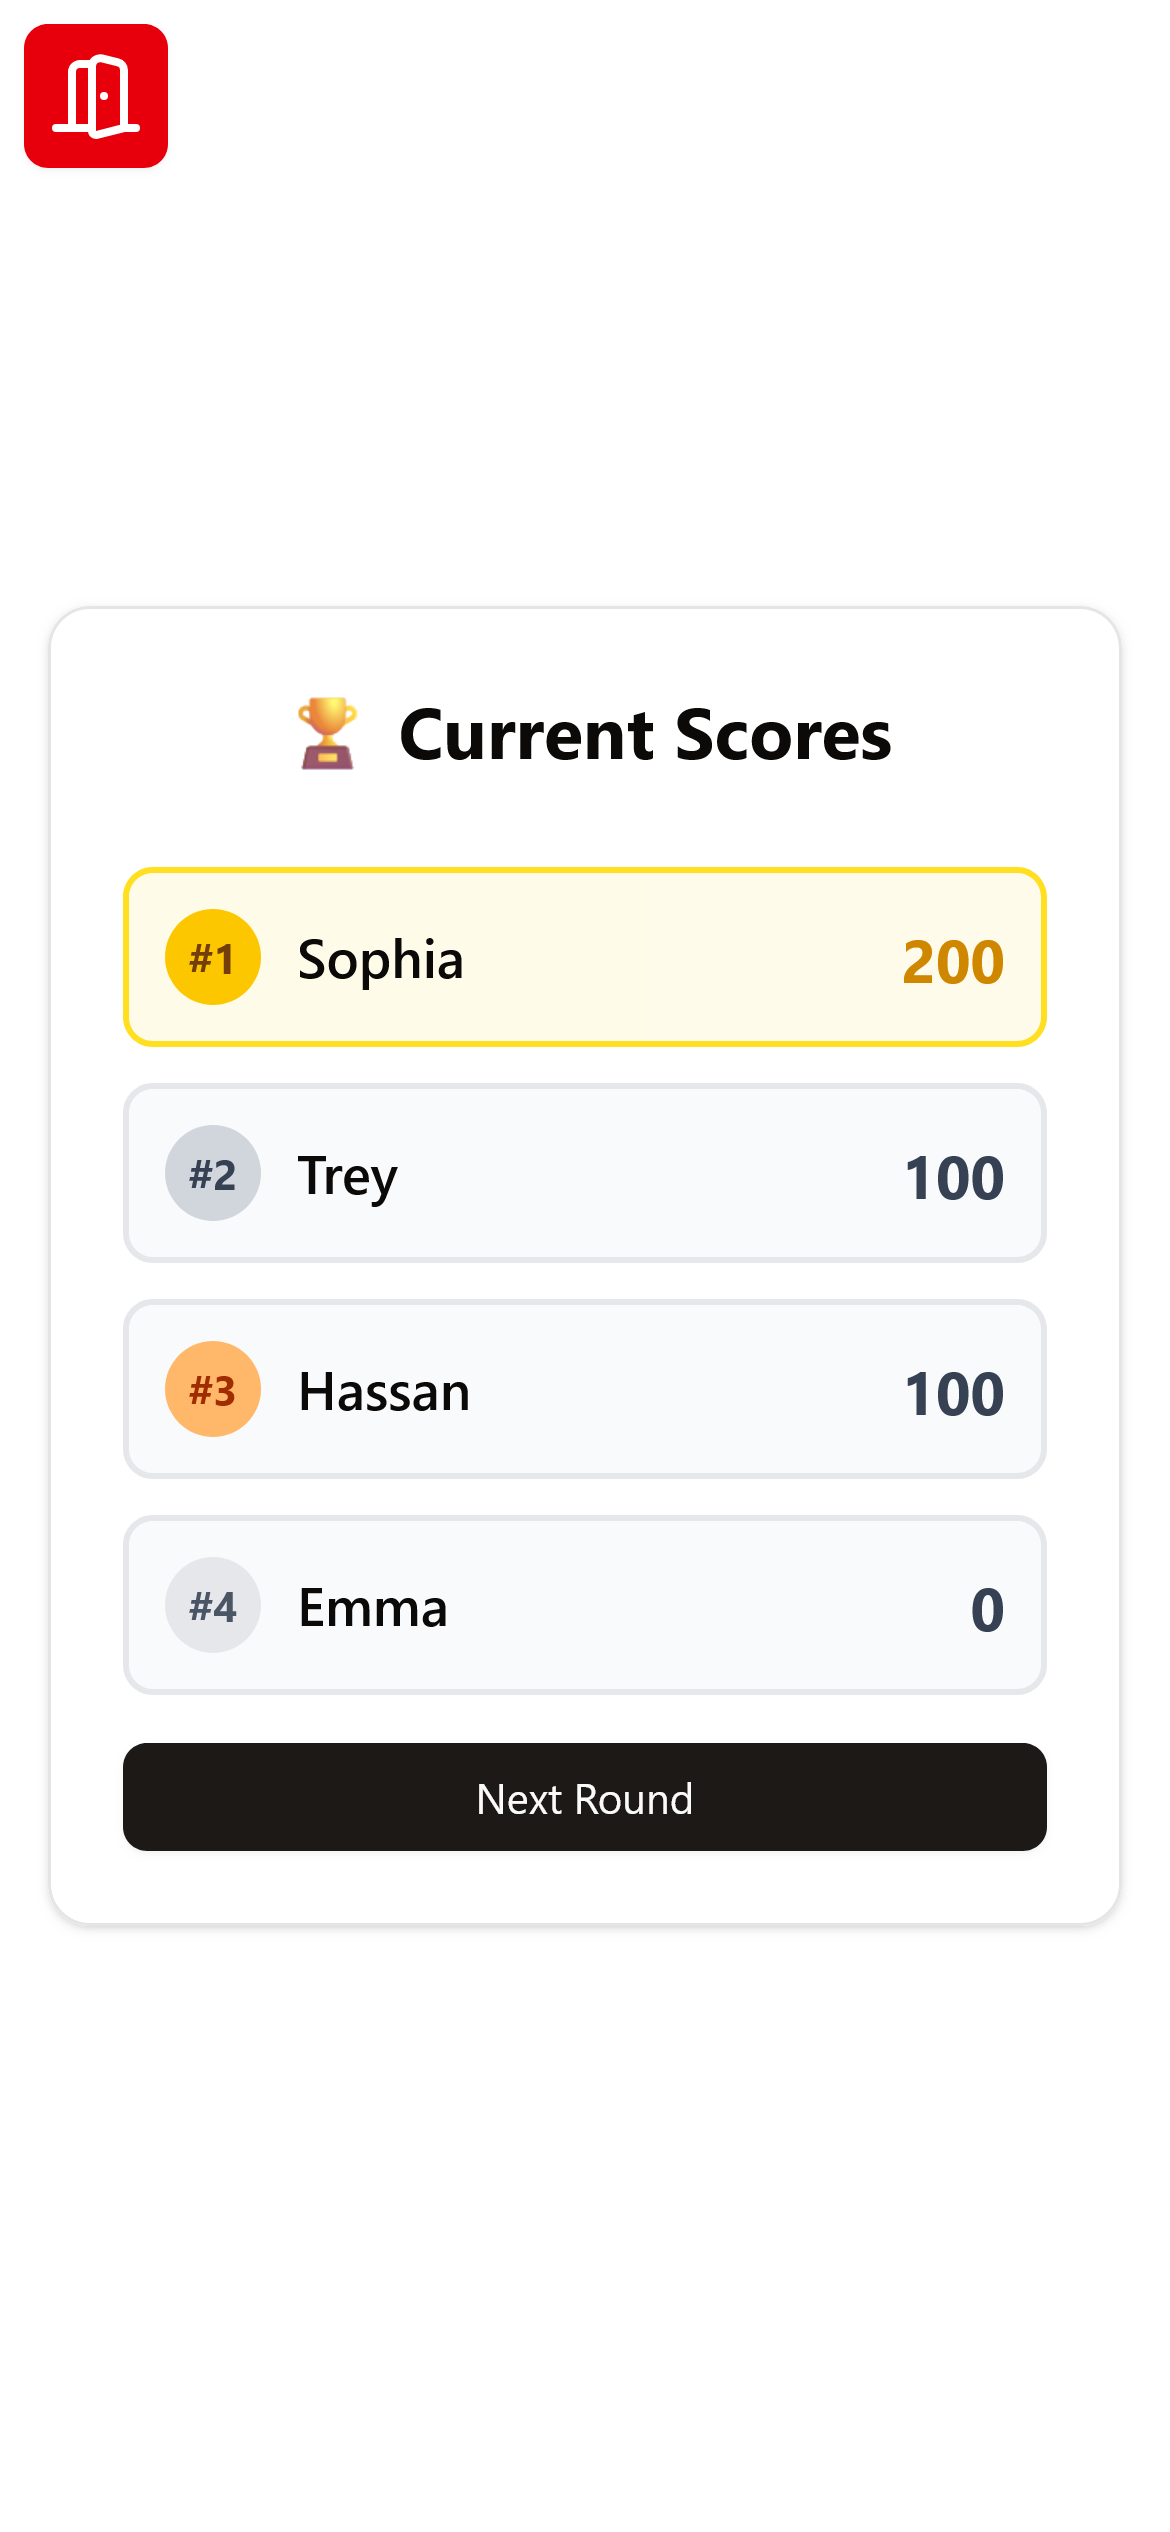
Task: Click Sophia's score of 200
Action: pyautogui.click(x=953, y=962)
